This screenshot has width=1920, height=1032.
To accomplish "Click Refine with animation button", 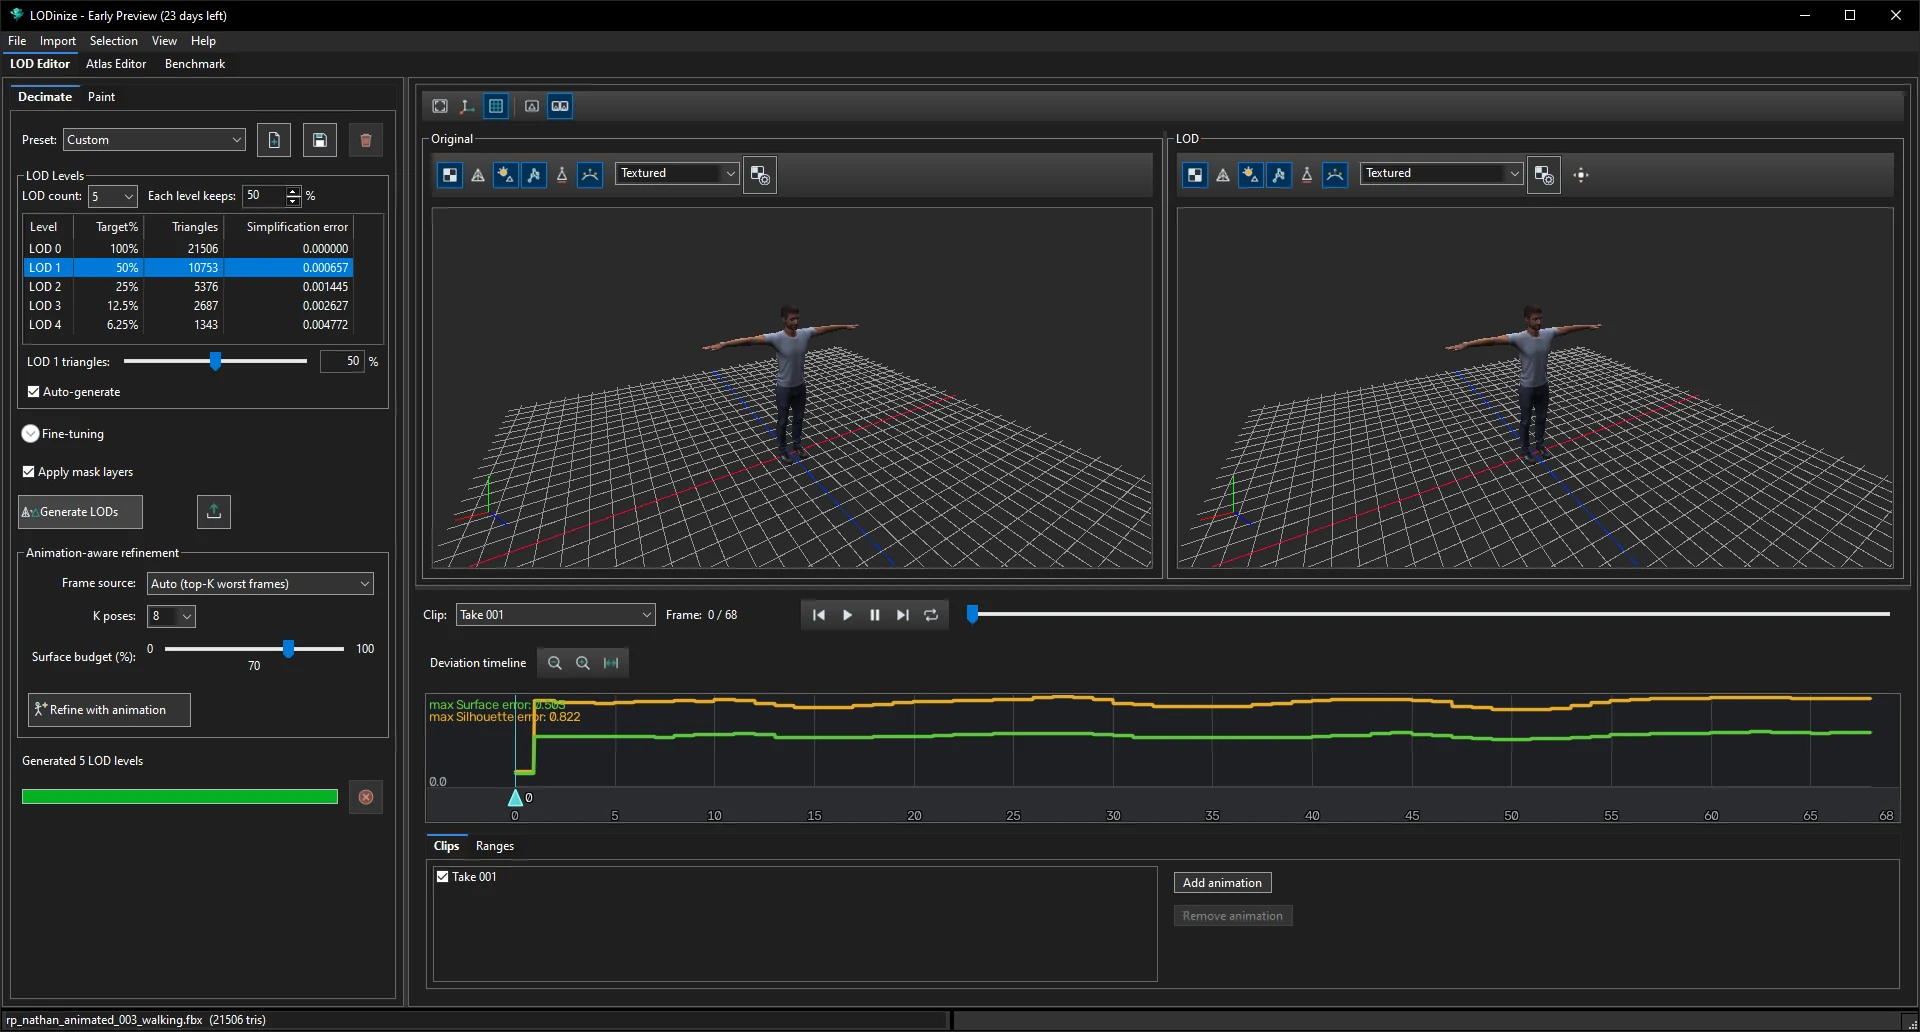I will point(109,710).
